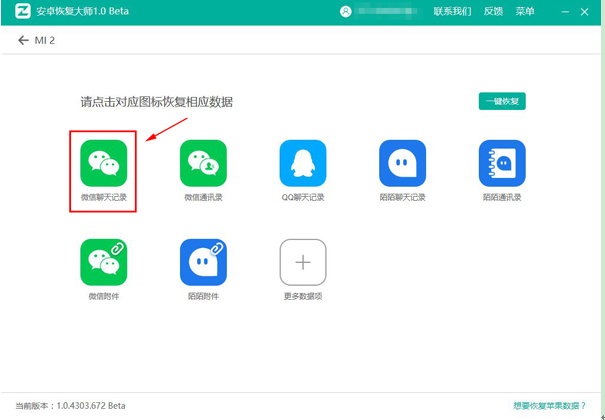Go back using the left arrow
Viewport: 605px width, 420px height.
pyautogui.click(x=23, y=40)
